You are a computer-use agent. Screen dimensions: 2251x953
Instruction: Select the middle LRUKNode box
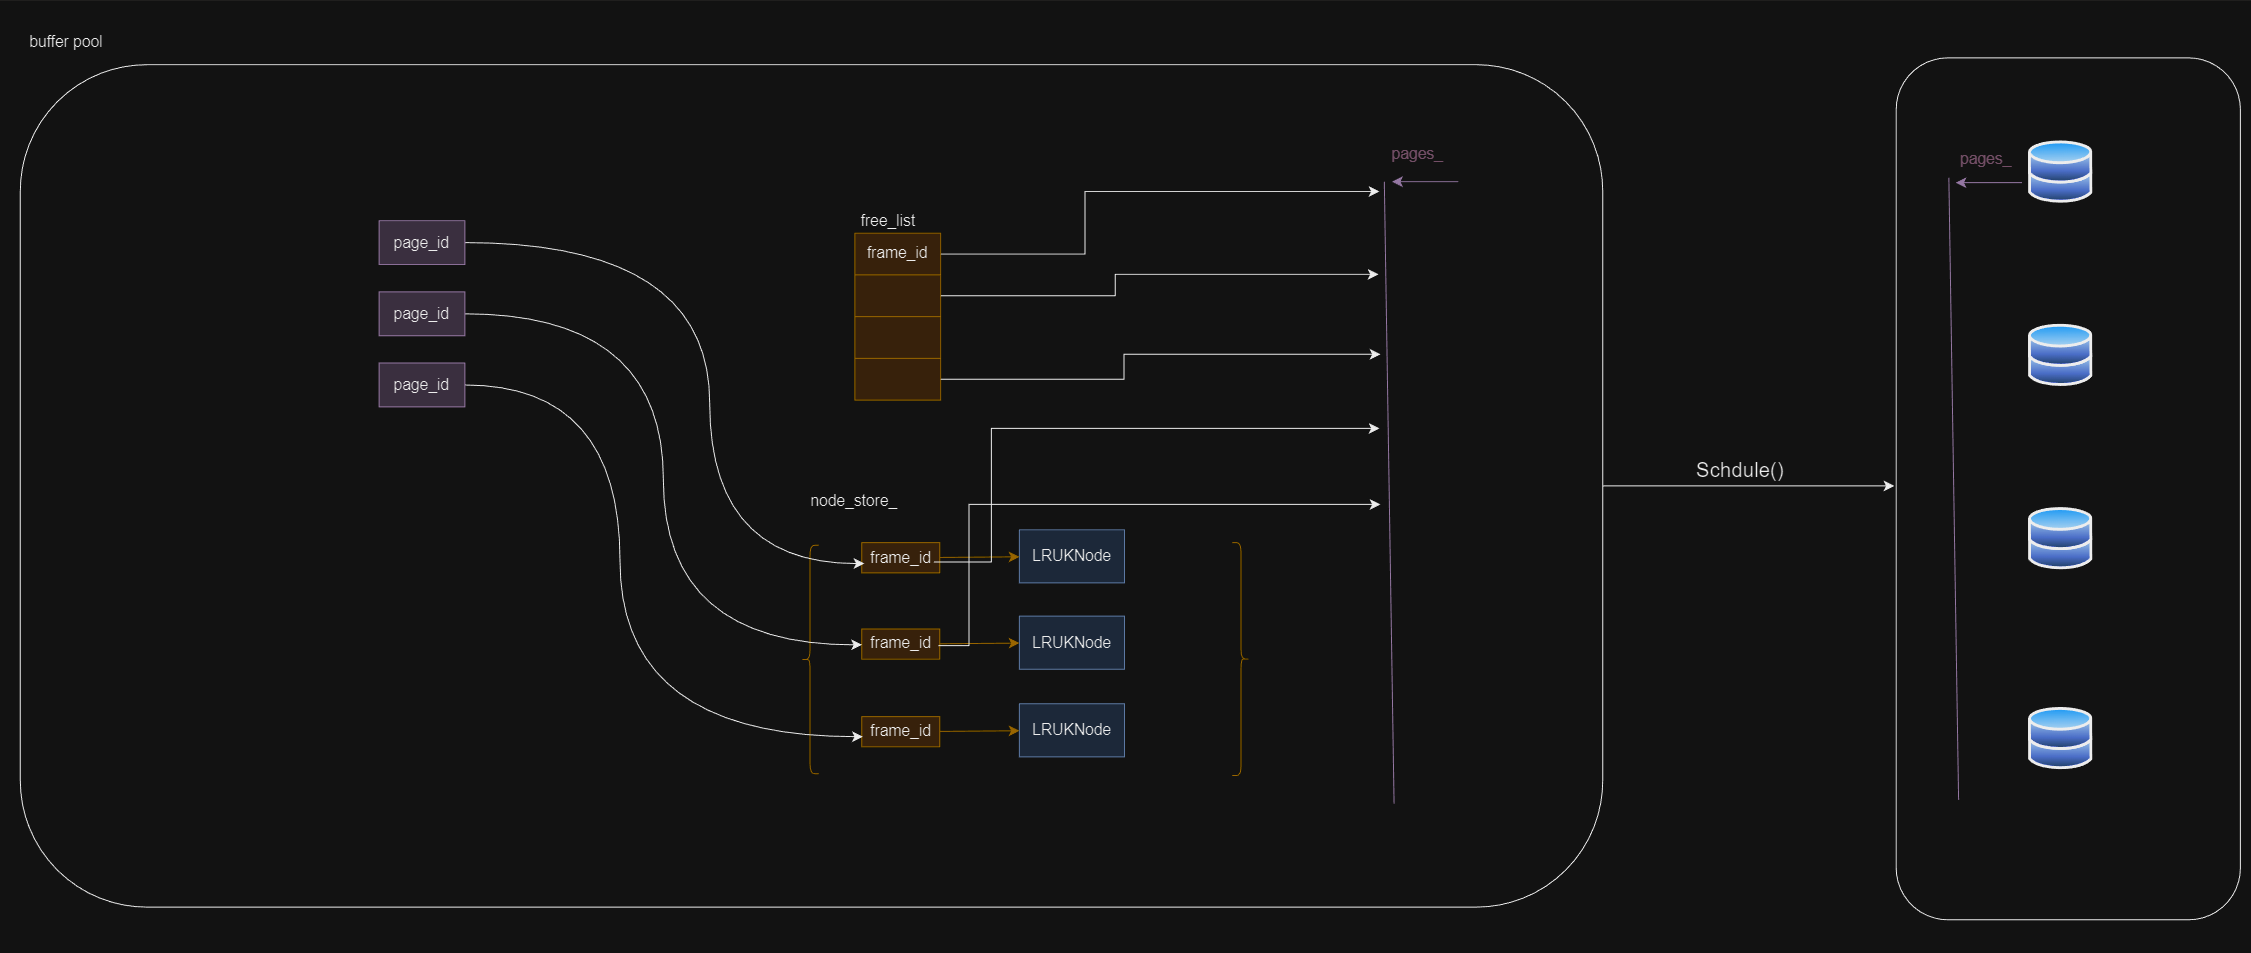click(1071, 642)
